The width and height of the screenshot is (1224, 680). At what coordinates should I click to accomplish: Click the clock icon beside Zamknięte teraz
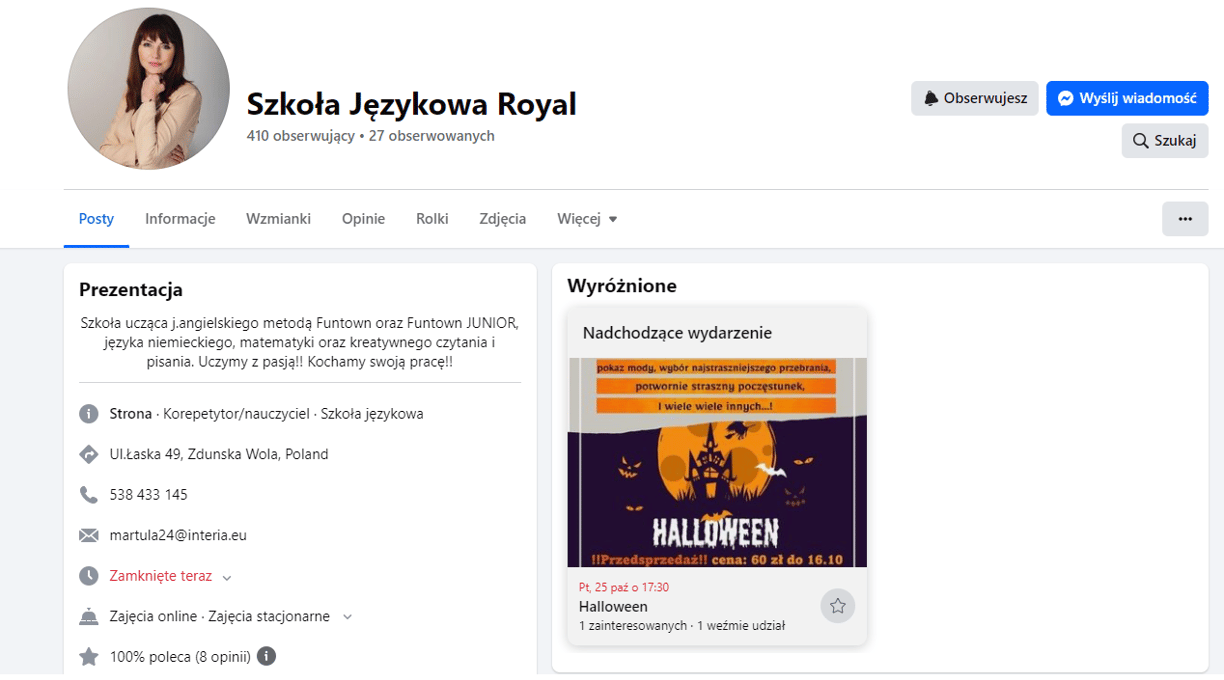[89, 576]
